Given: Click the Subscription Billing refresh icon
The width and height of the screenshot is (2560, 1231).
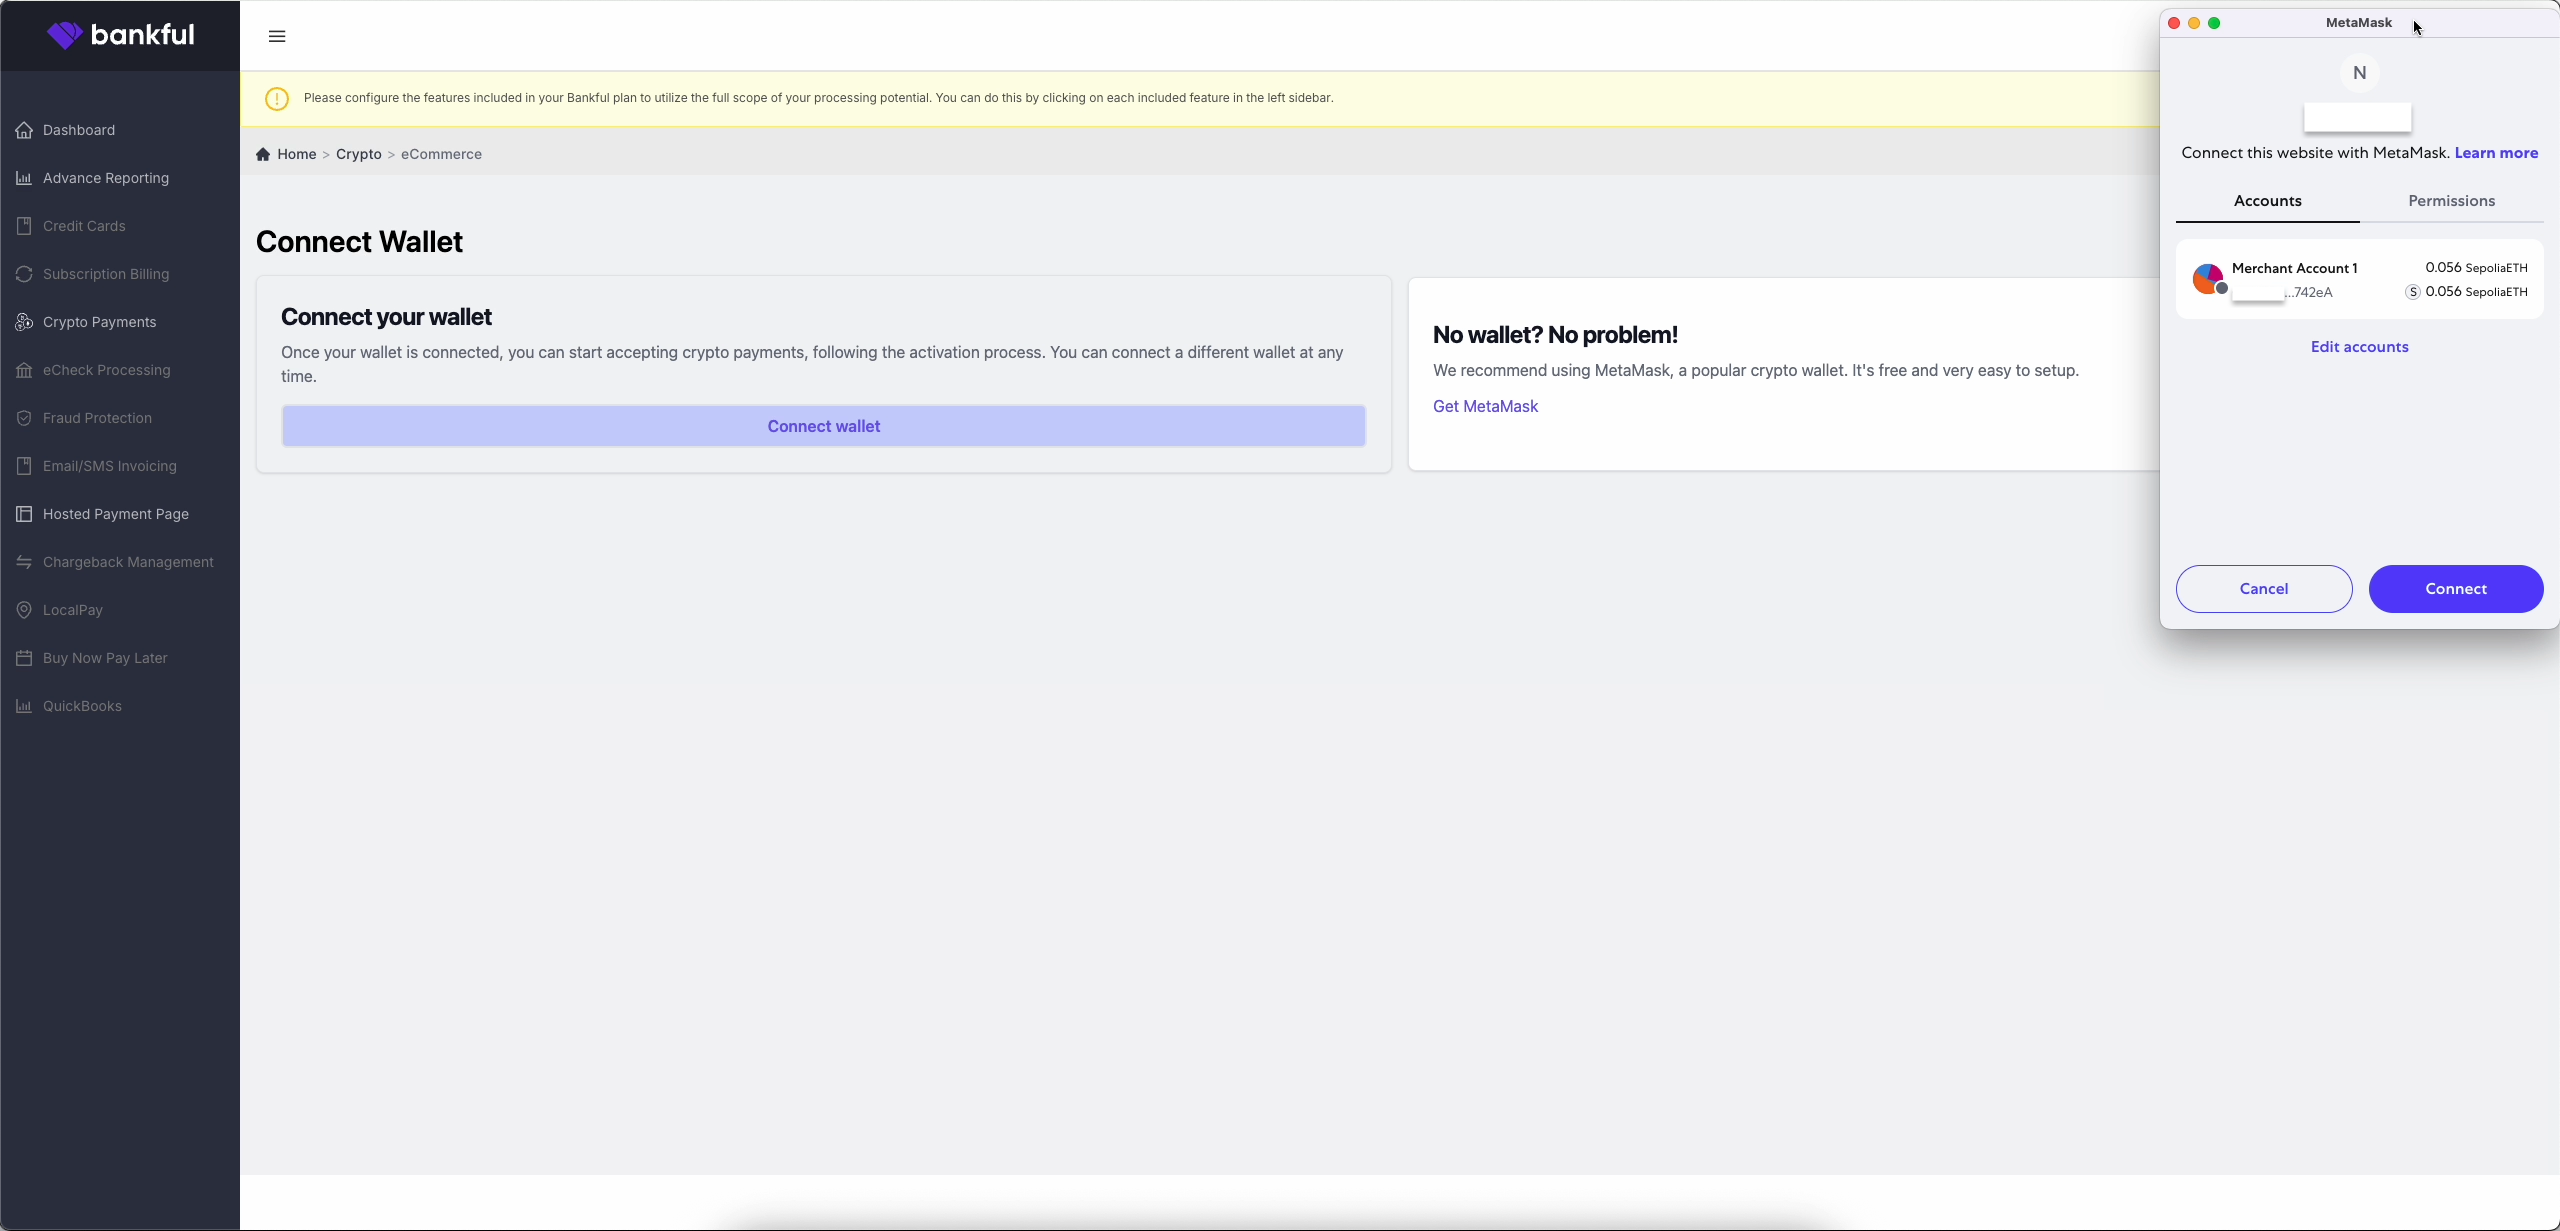Looking at the screenshot, I should coord(24,274).
